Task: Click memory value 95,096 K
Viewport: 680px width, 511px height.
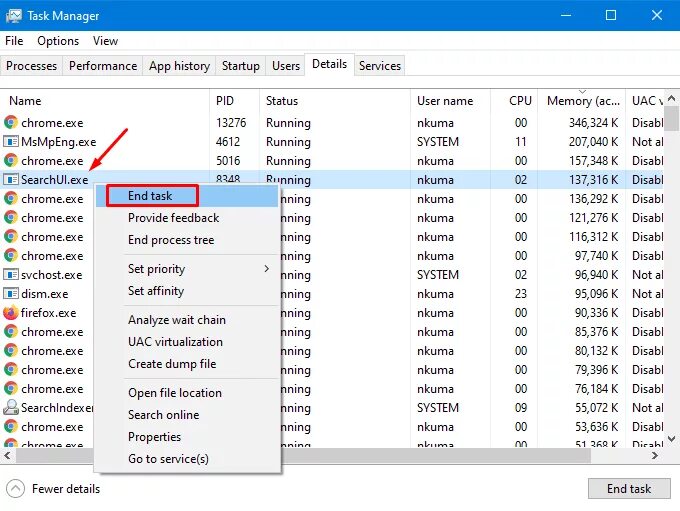Action: 596,294
